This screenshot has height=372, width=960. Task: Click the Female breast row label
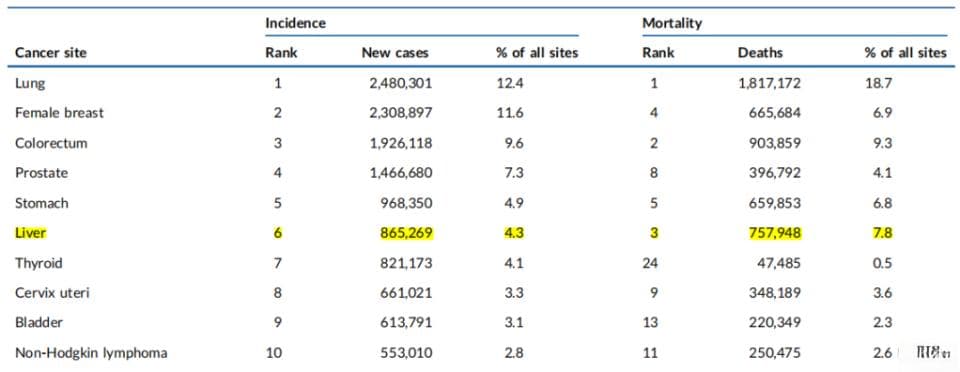(x=59, y=113)
